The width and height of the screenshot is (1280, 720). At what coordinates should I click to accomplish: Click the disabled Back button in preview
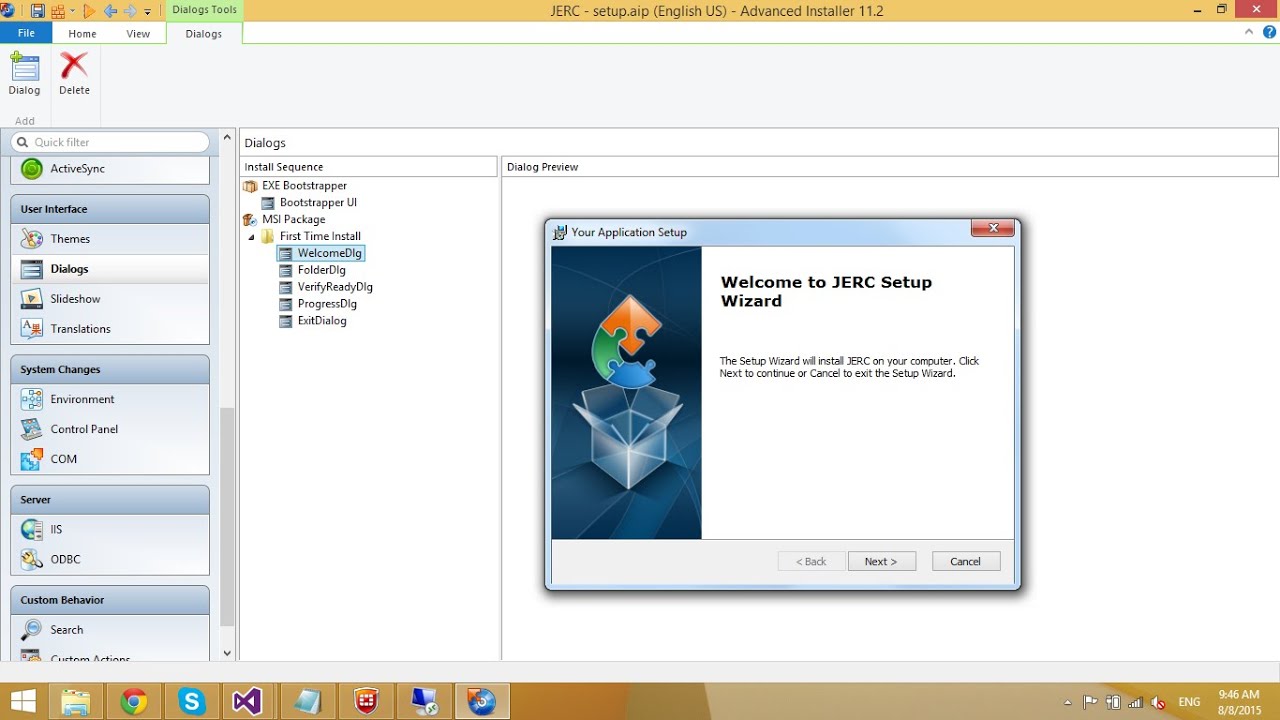tap(811, 562)
